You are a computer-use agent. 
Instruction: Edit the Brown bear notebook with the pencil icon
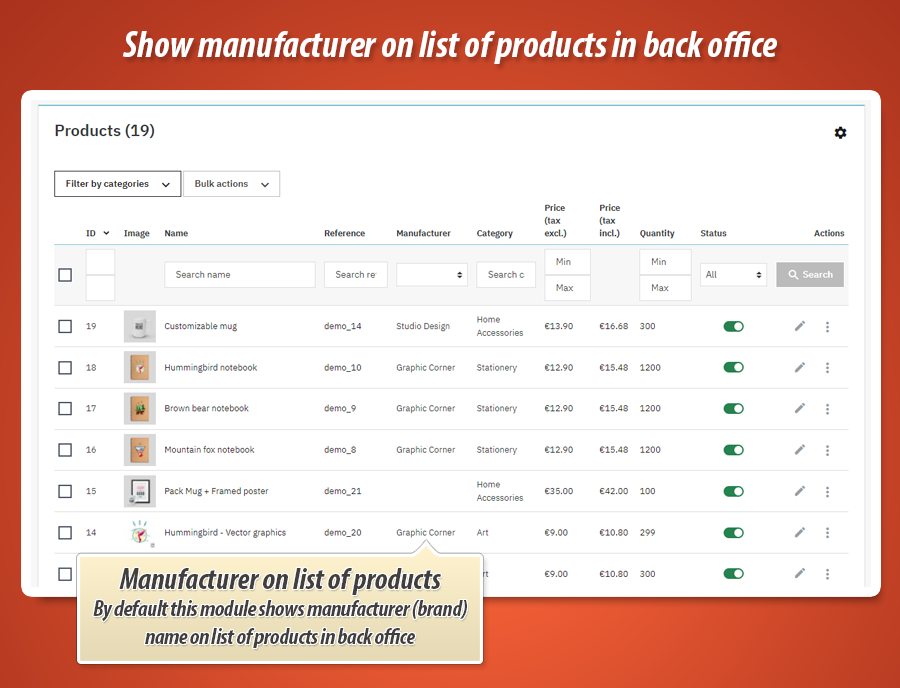pos(799,408)
